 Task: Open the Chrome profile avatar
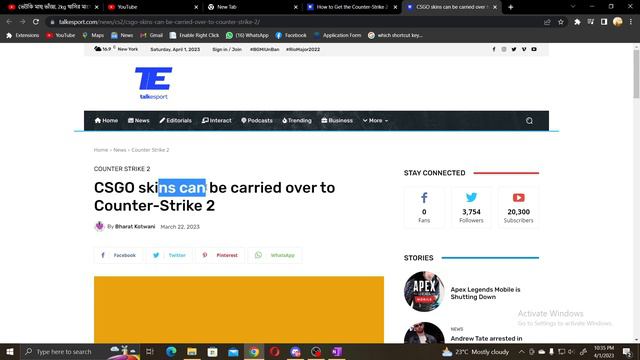[618, 22]
